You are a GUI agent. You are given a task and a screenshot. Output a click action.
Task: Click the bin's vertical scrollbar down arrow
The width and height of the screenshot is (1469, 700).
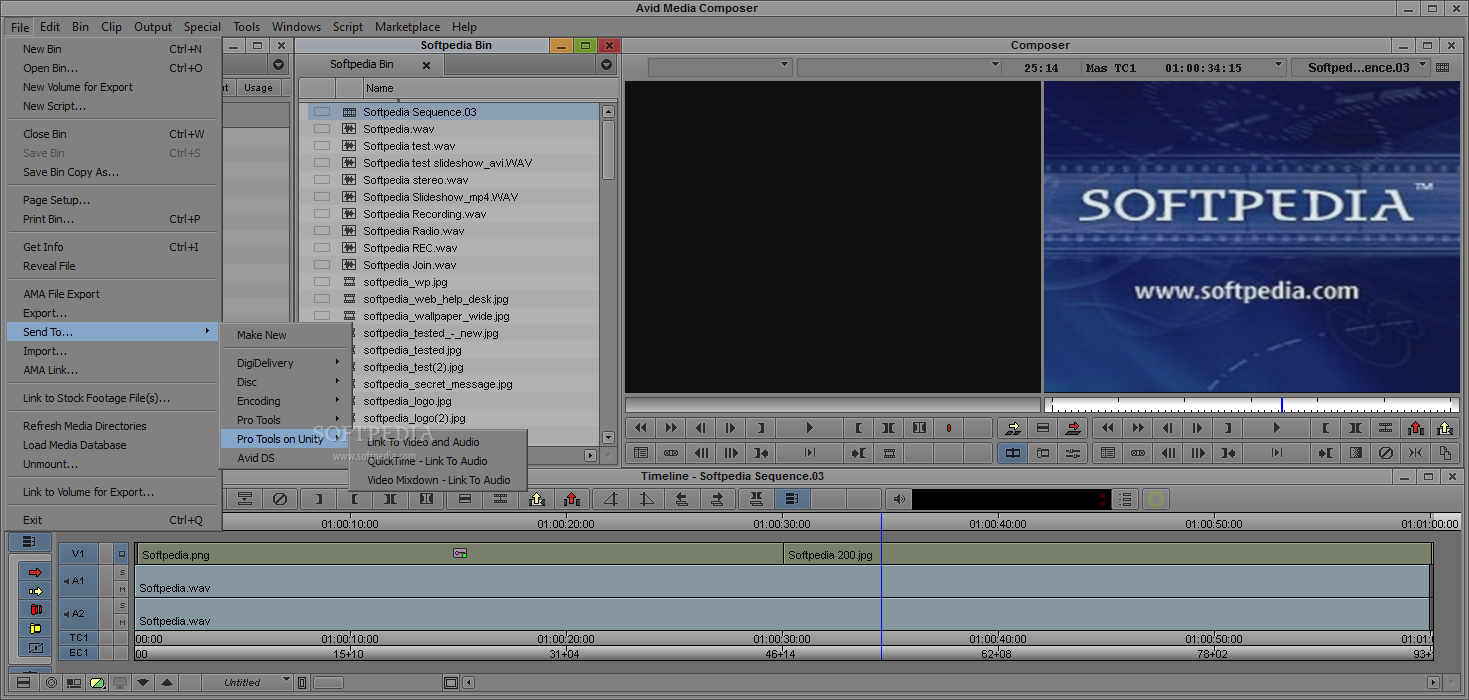point(608,437)
